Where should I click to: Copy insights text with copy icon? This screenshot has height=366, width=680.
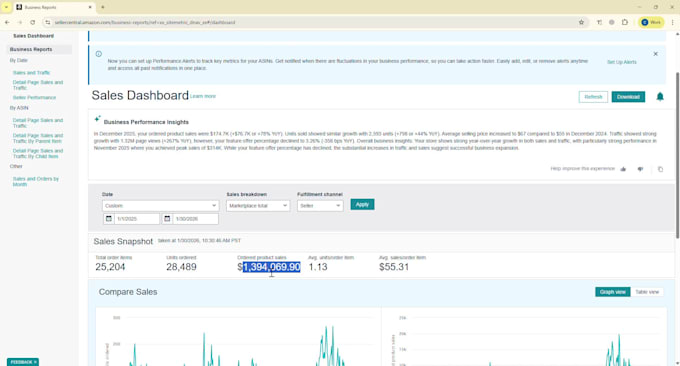tap(660, 169)
